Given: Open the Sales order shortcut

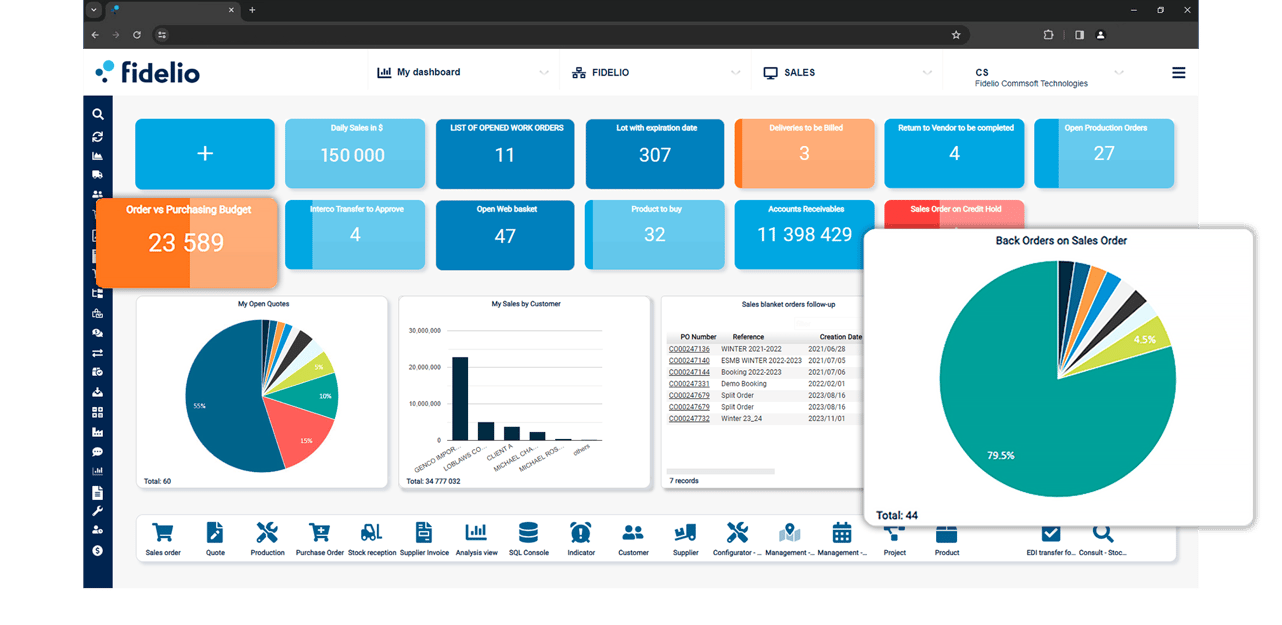Looking at the screenshot, I should 163,539.
